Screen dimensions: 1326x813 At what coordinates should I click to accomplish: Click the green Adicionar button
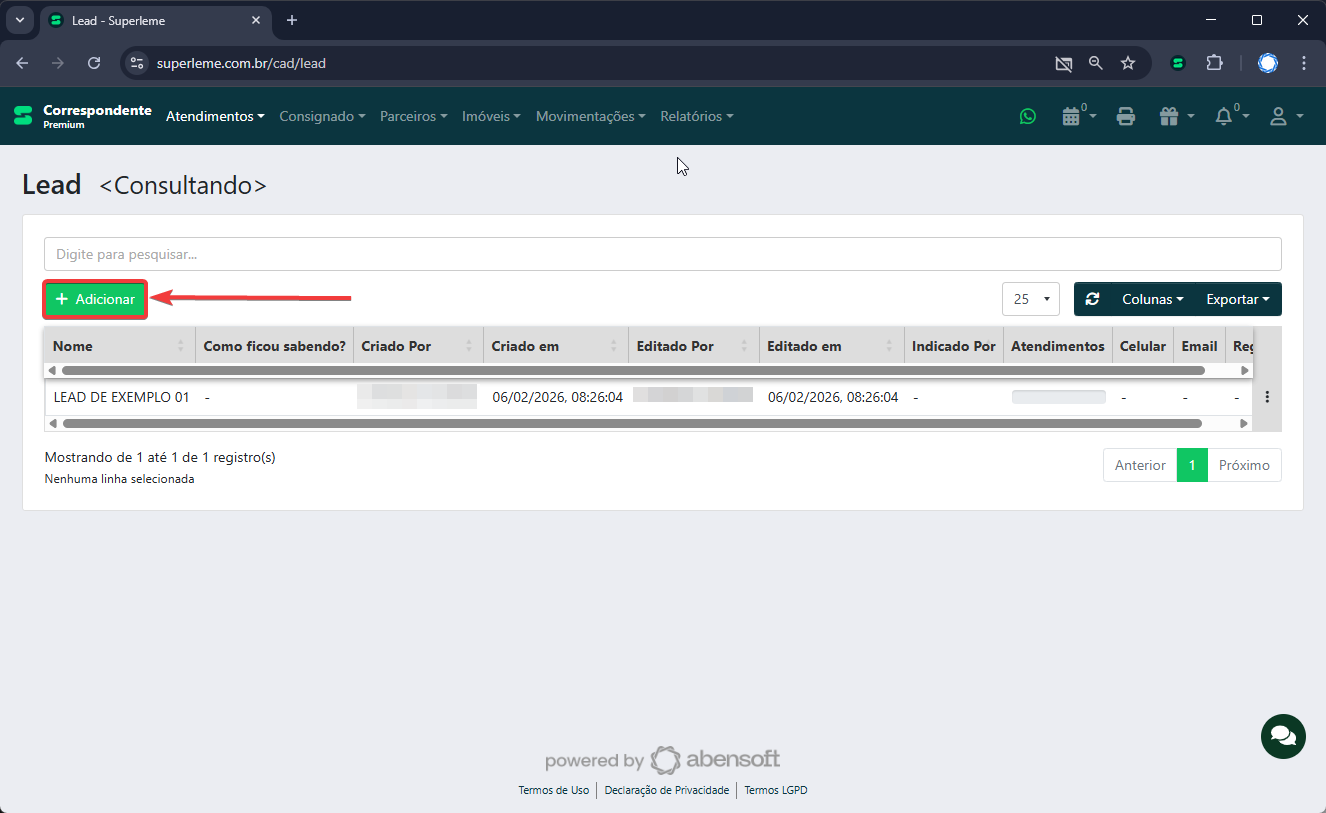click(96, 299)
